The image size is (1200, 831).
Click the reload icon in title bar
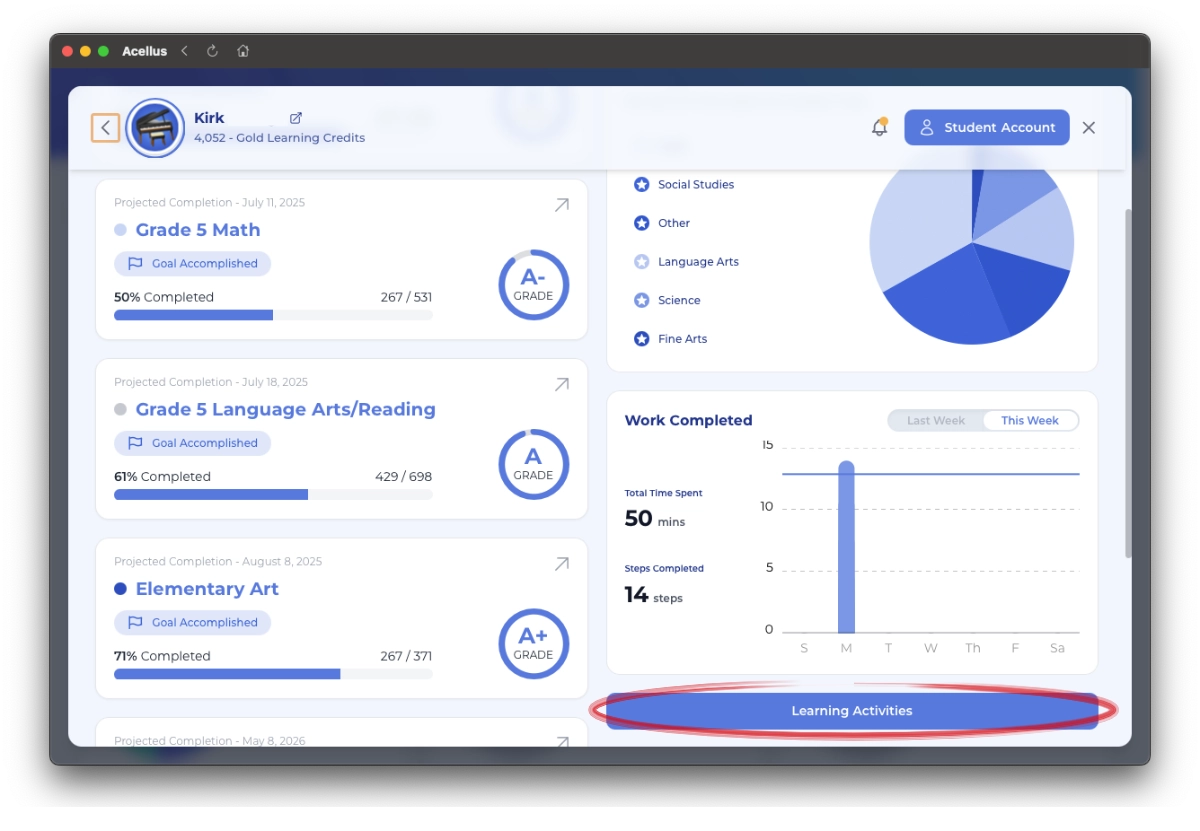coord(212,51)
